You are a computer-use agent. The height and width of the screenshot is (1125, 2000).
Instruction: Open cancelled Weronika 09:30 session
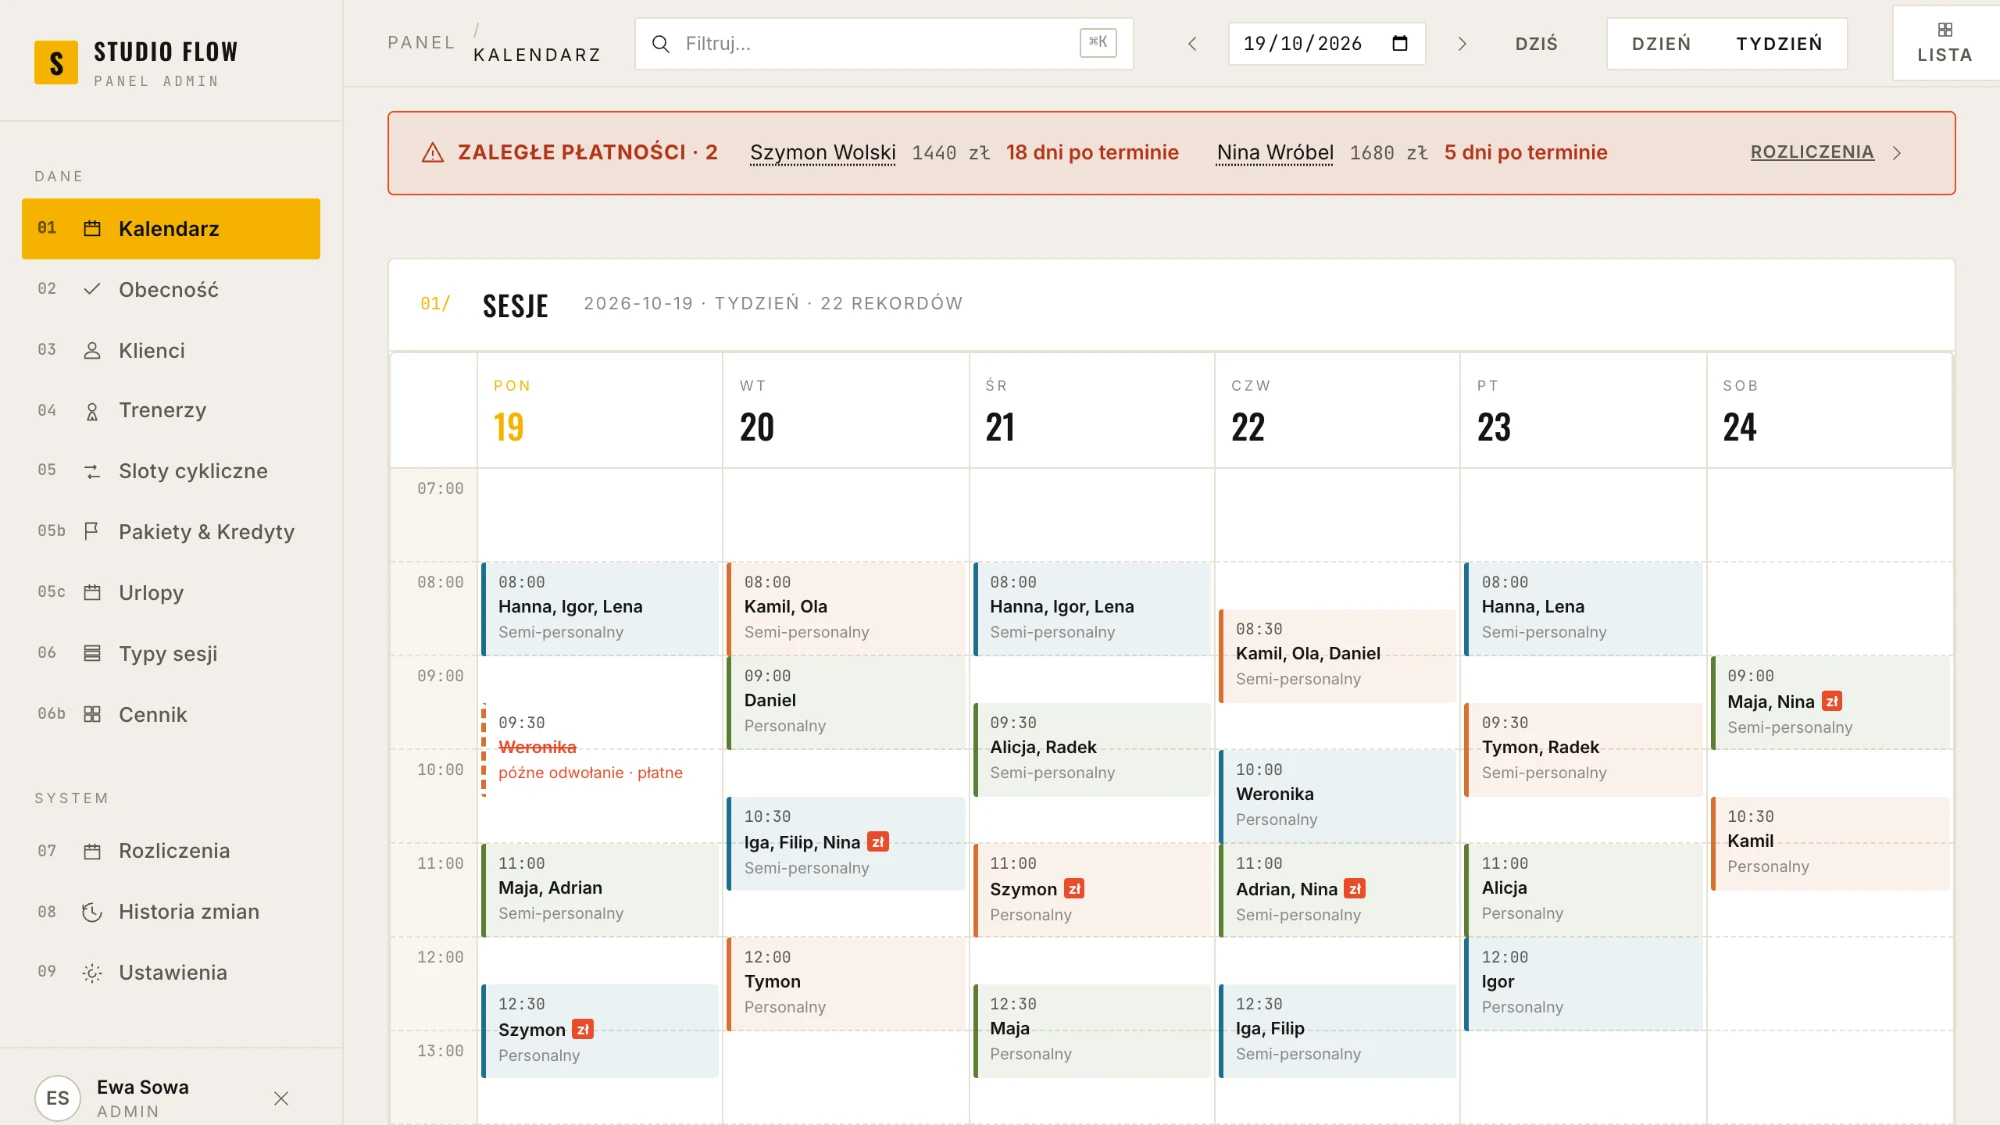point(600,749)
